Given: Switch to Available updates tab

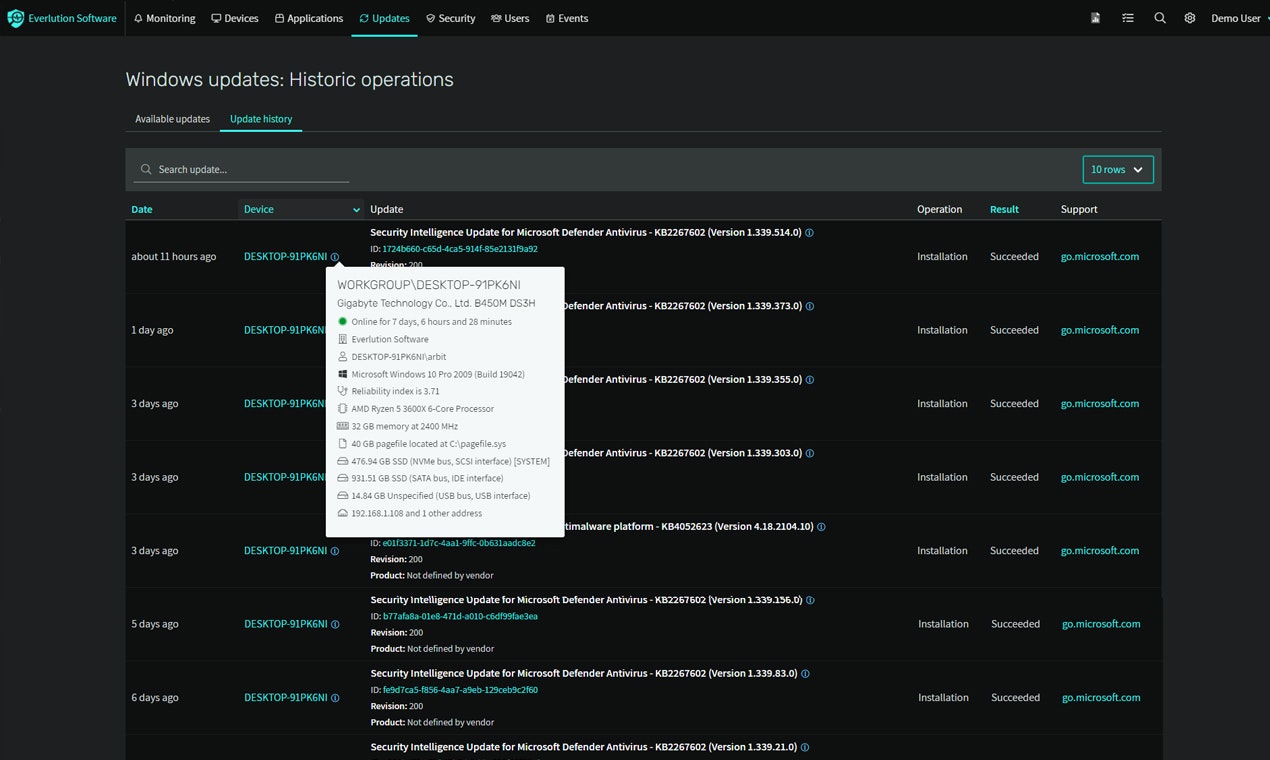Looking at the screenshot, I should (x=172, y=119).
